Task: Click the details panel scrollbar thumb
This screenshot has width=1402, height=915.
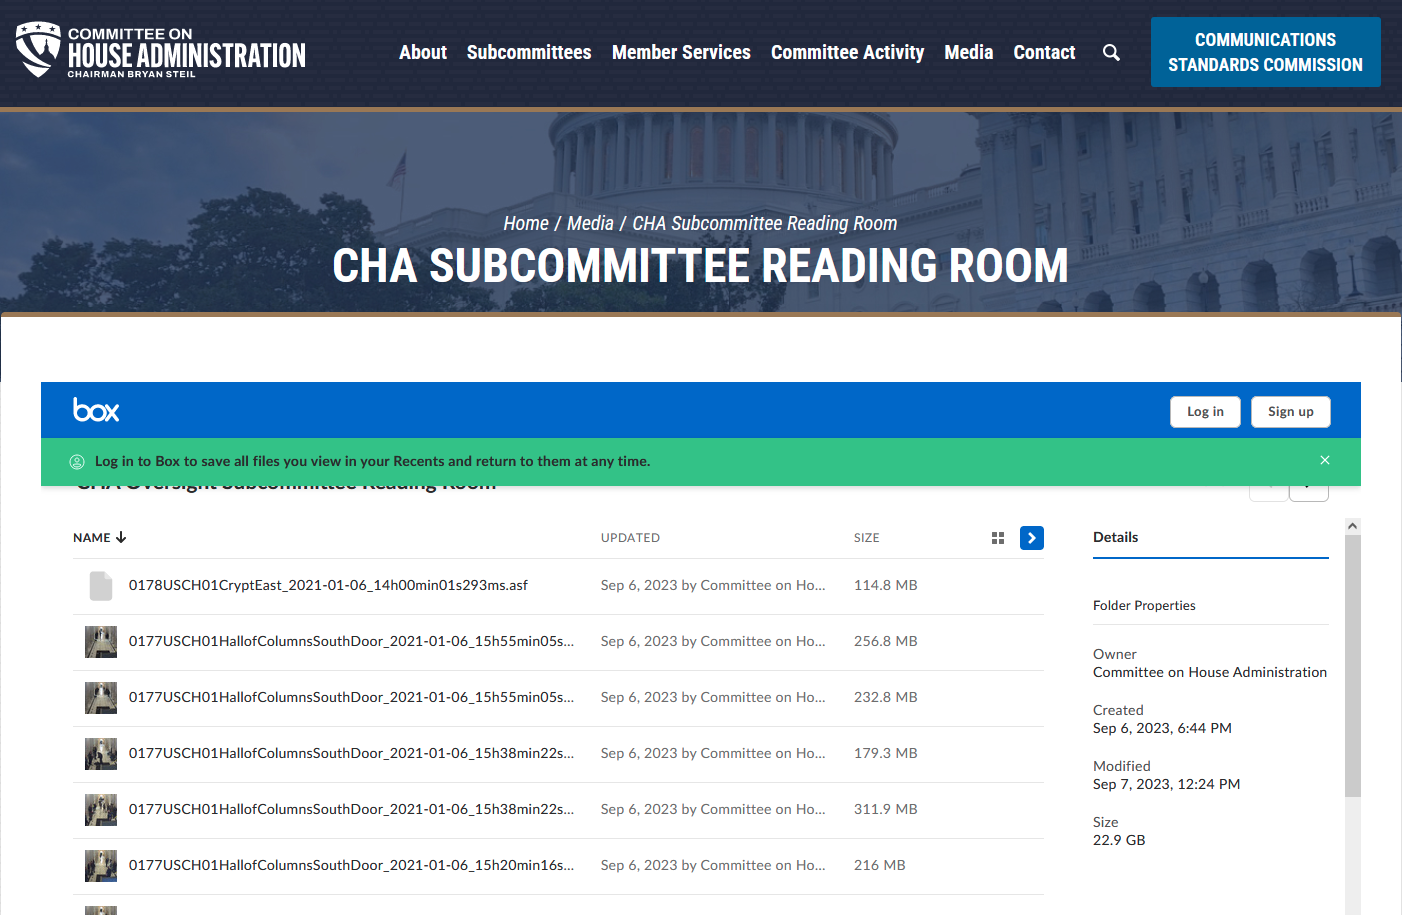Action: (1353, 666)
